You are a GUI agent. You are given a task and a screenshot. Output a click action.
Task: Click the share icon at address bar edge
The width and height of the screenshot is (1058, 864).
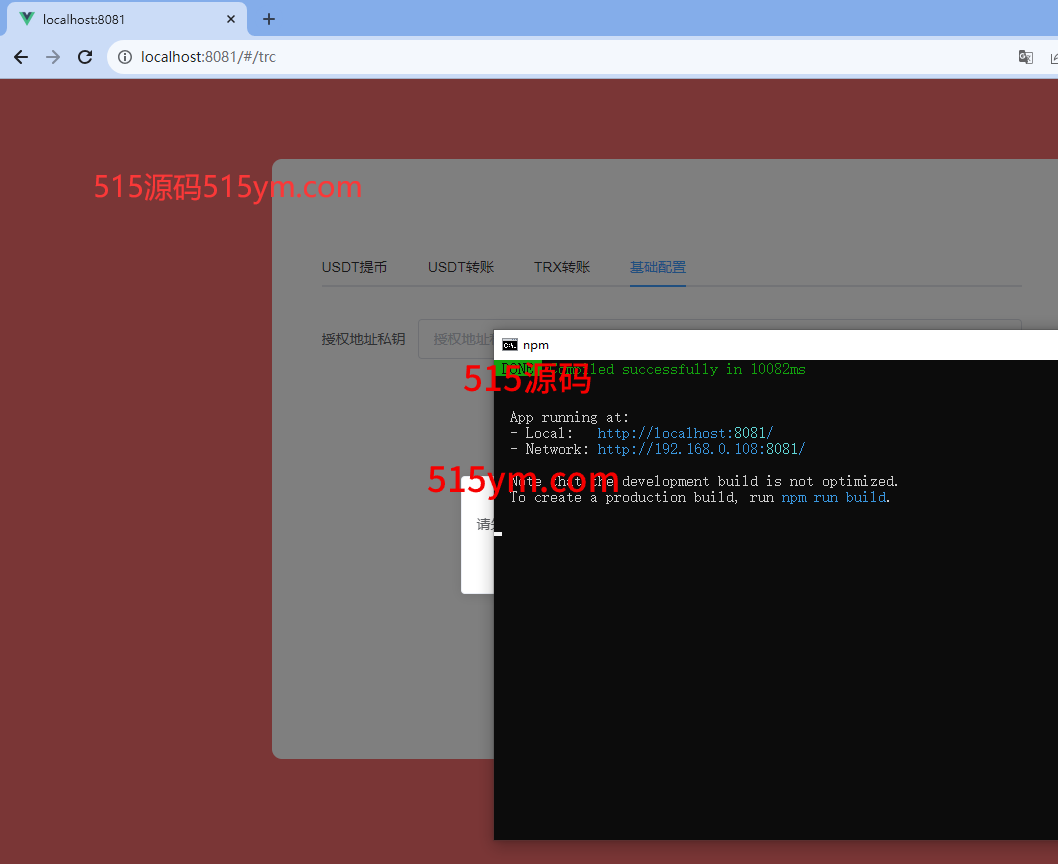click(1052, 57)
